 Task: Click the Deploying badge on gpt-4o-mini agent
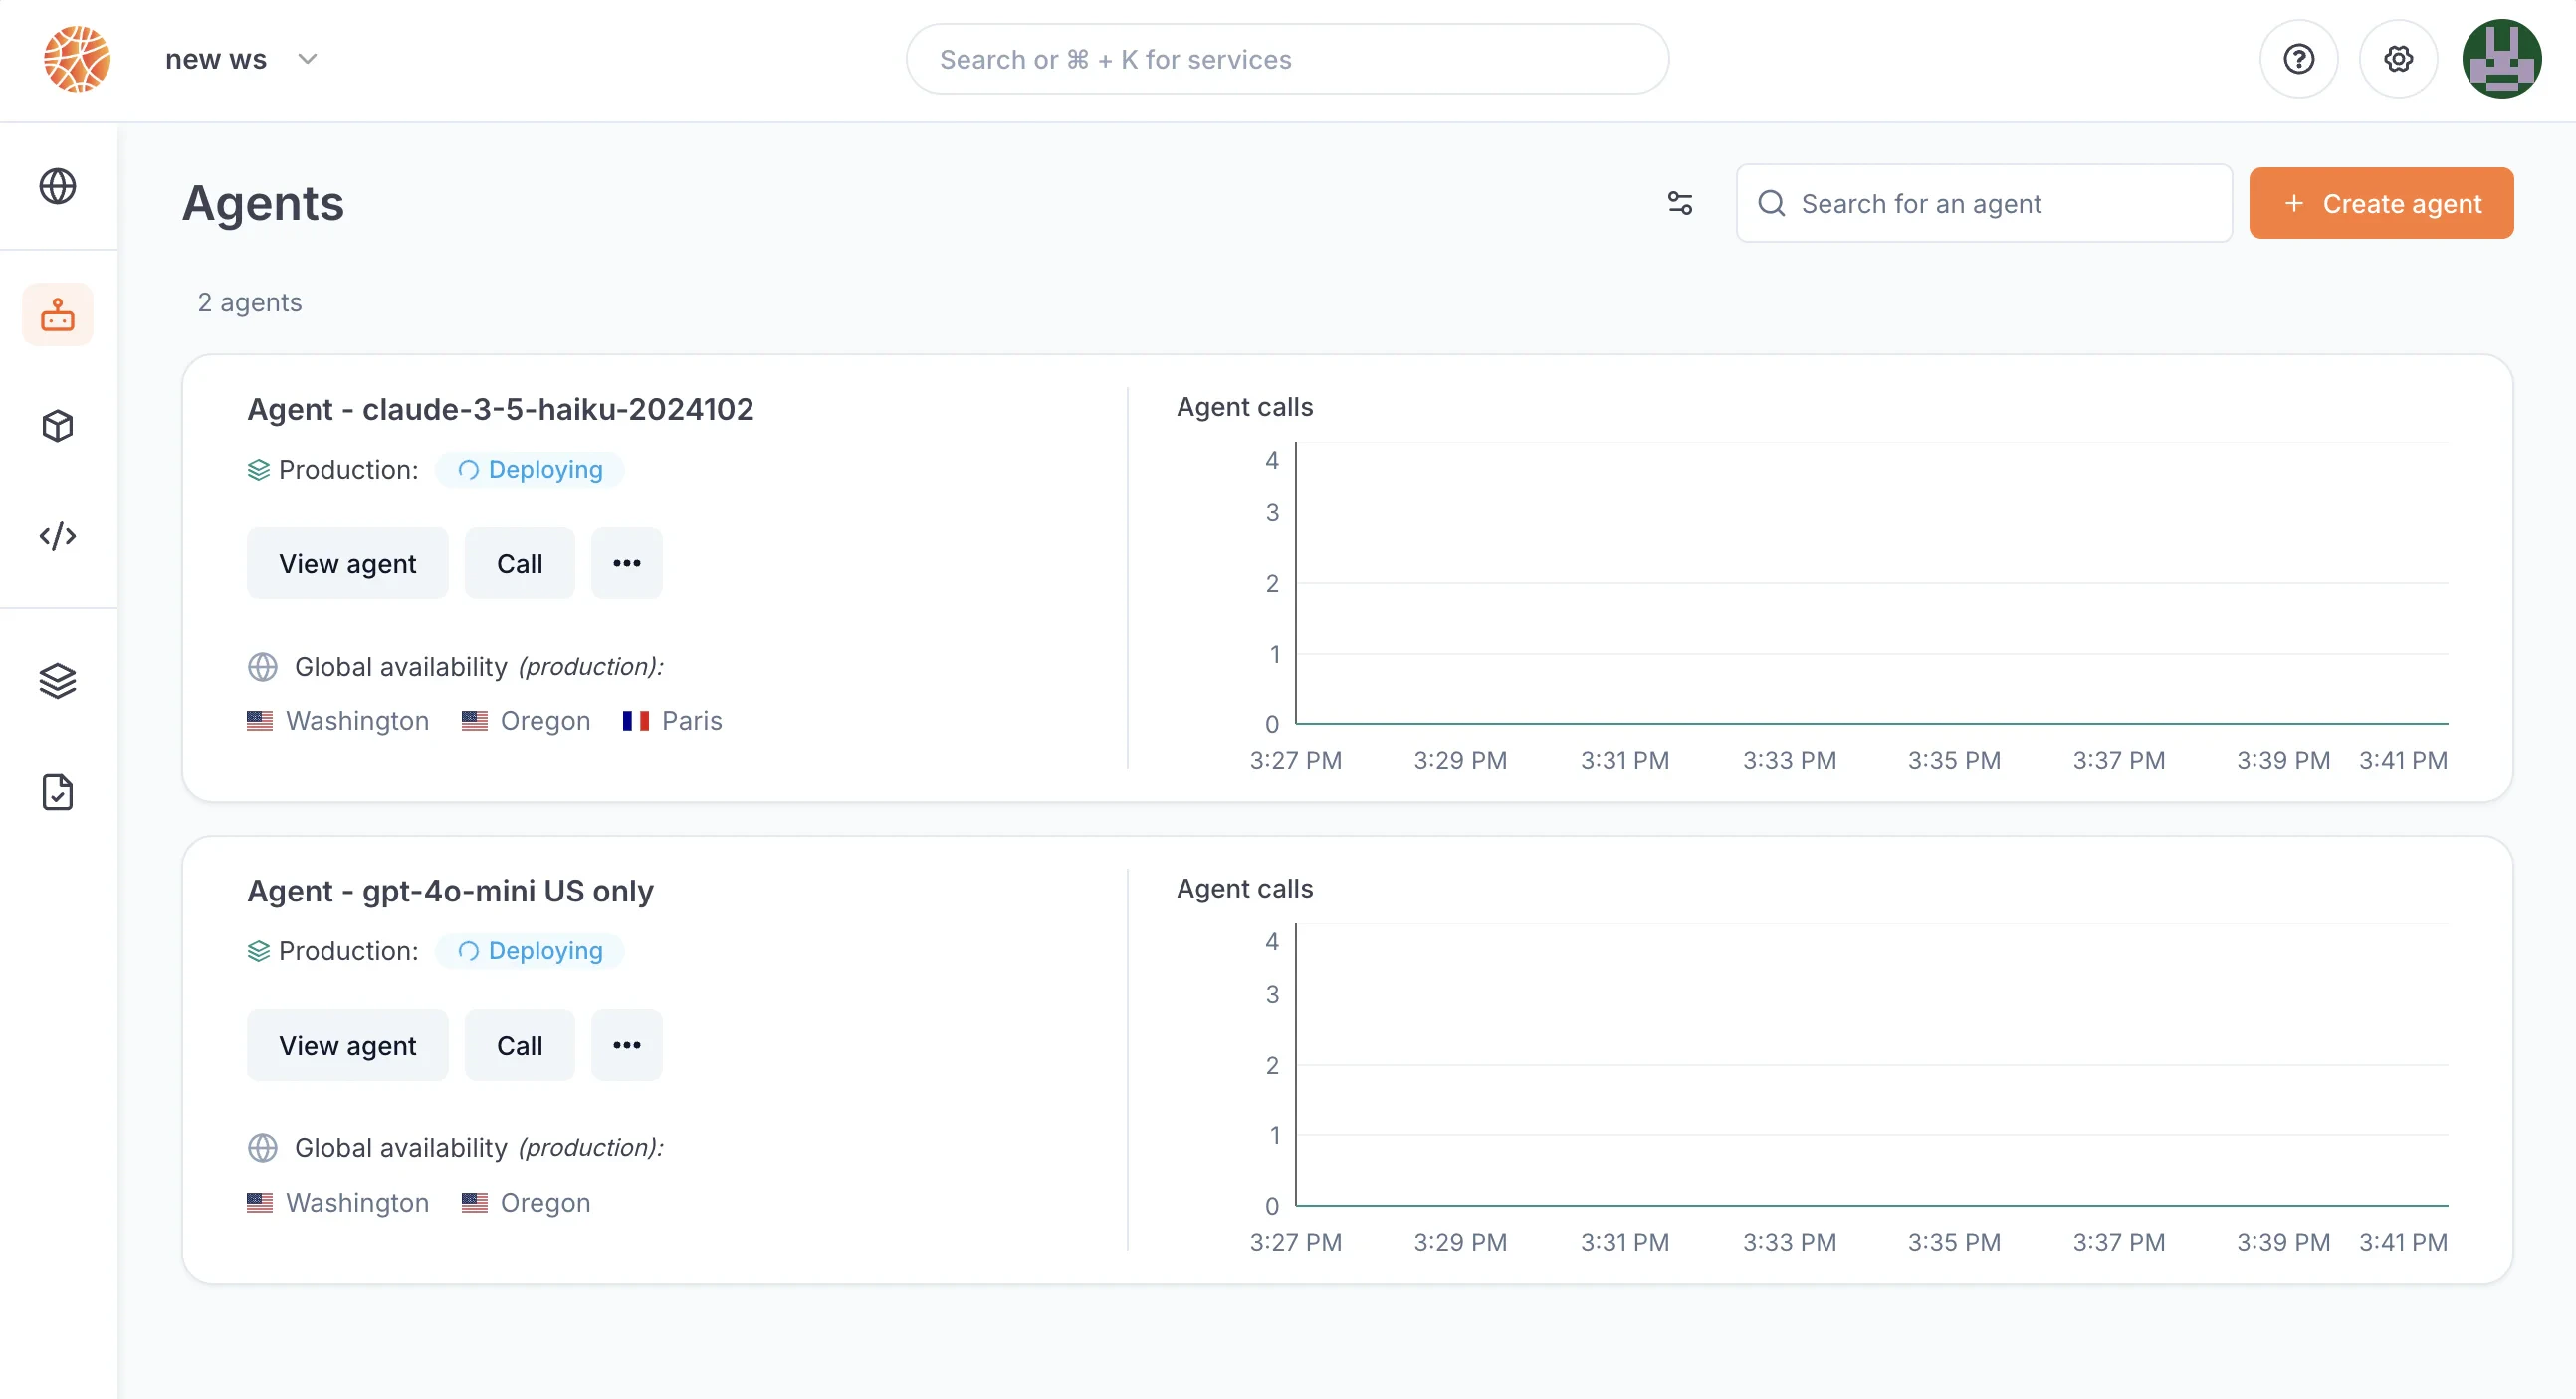tap(530, 950)
